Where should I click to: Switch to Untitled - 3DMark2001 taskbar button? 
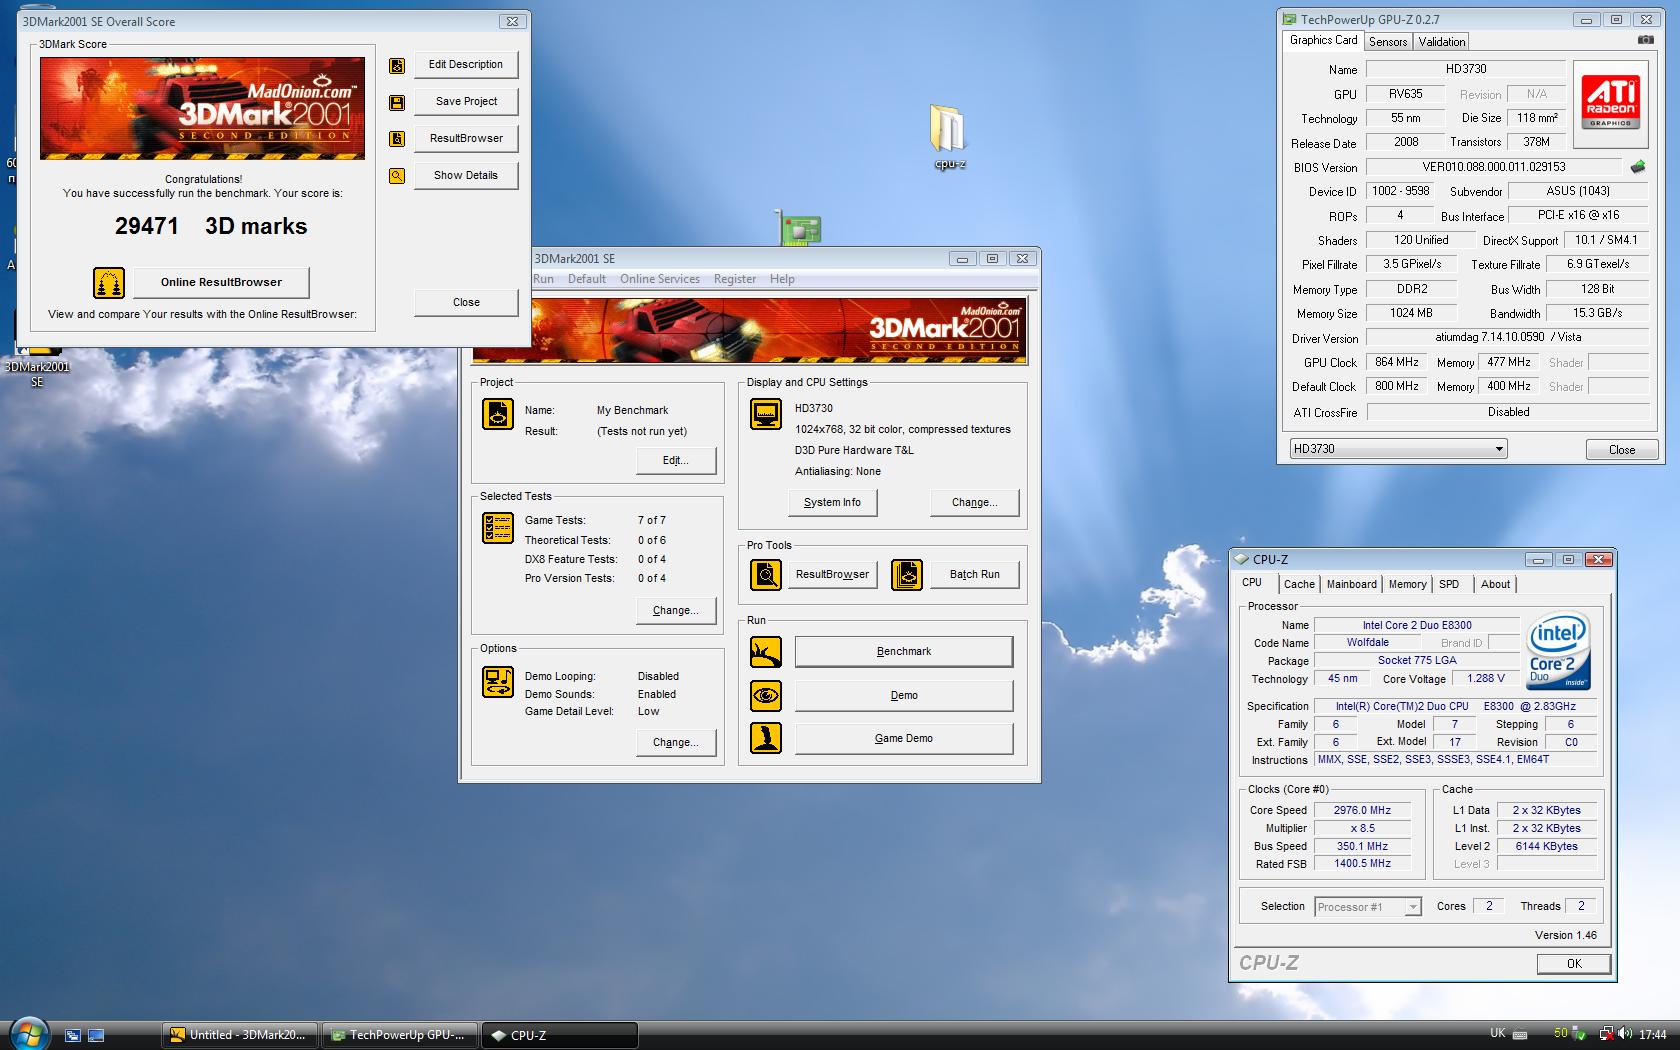coord(240,1035)
